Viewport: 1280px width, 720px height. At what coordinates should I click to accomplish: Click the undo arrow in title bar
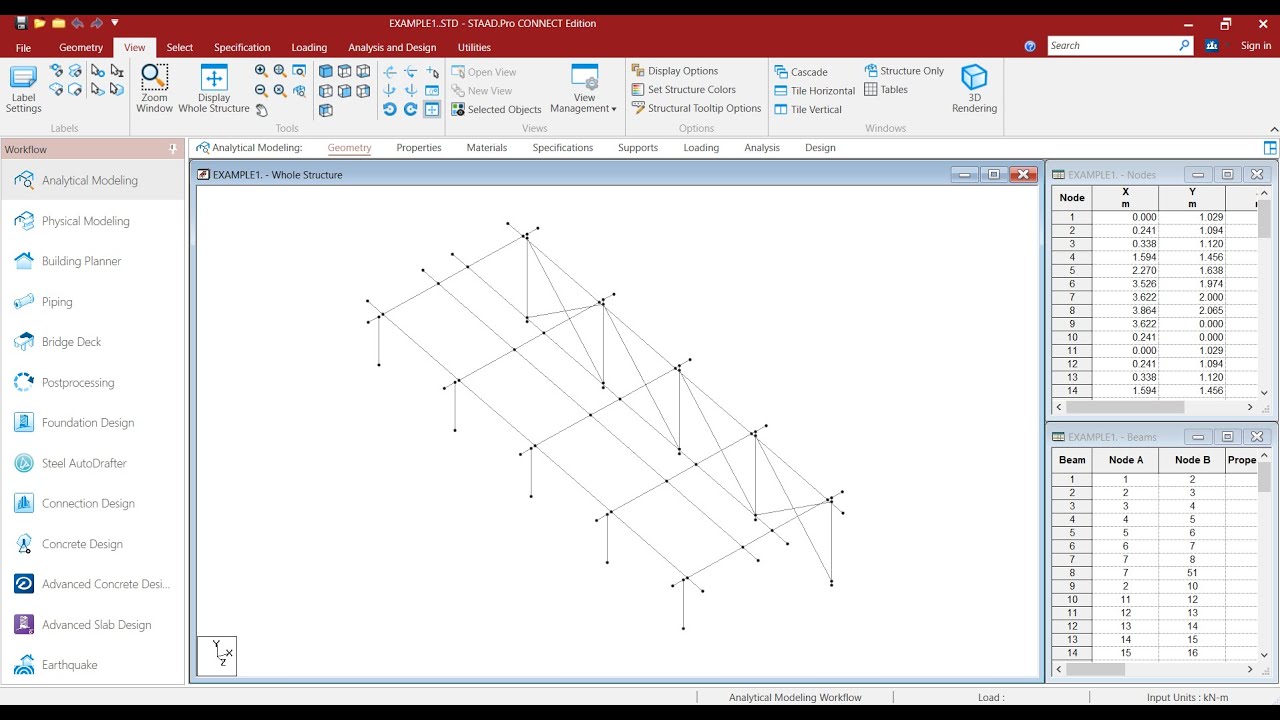click(78, 23)
